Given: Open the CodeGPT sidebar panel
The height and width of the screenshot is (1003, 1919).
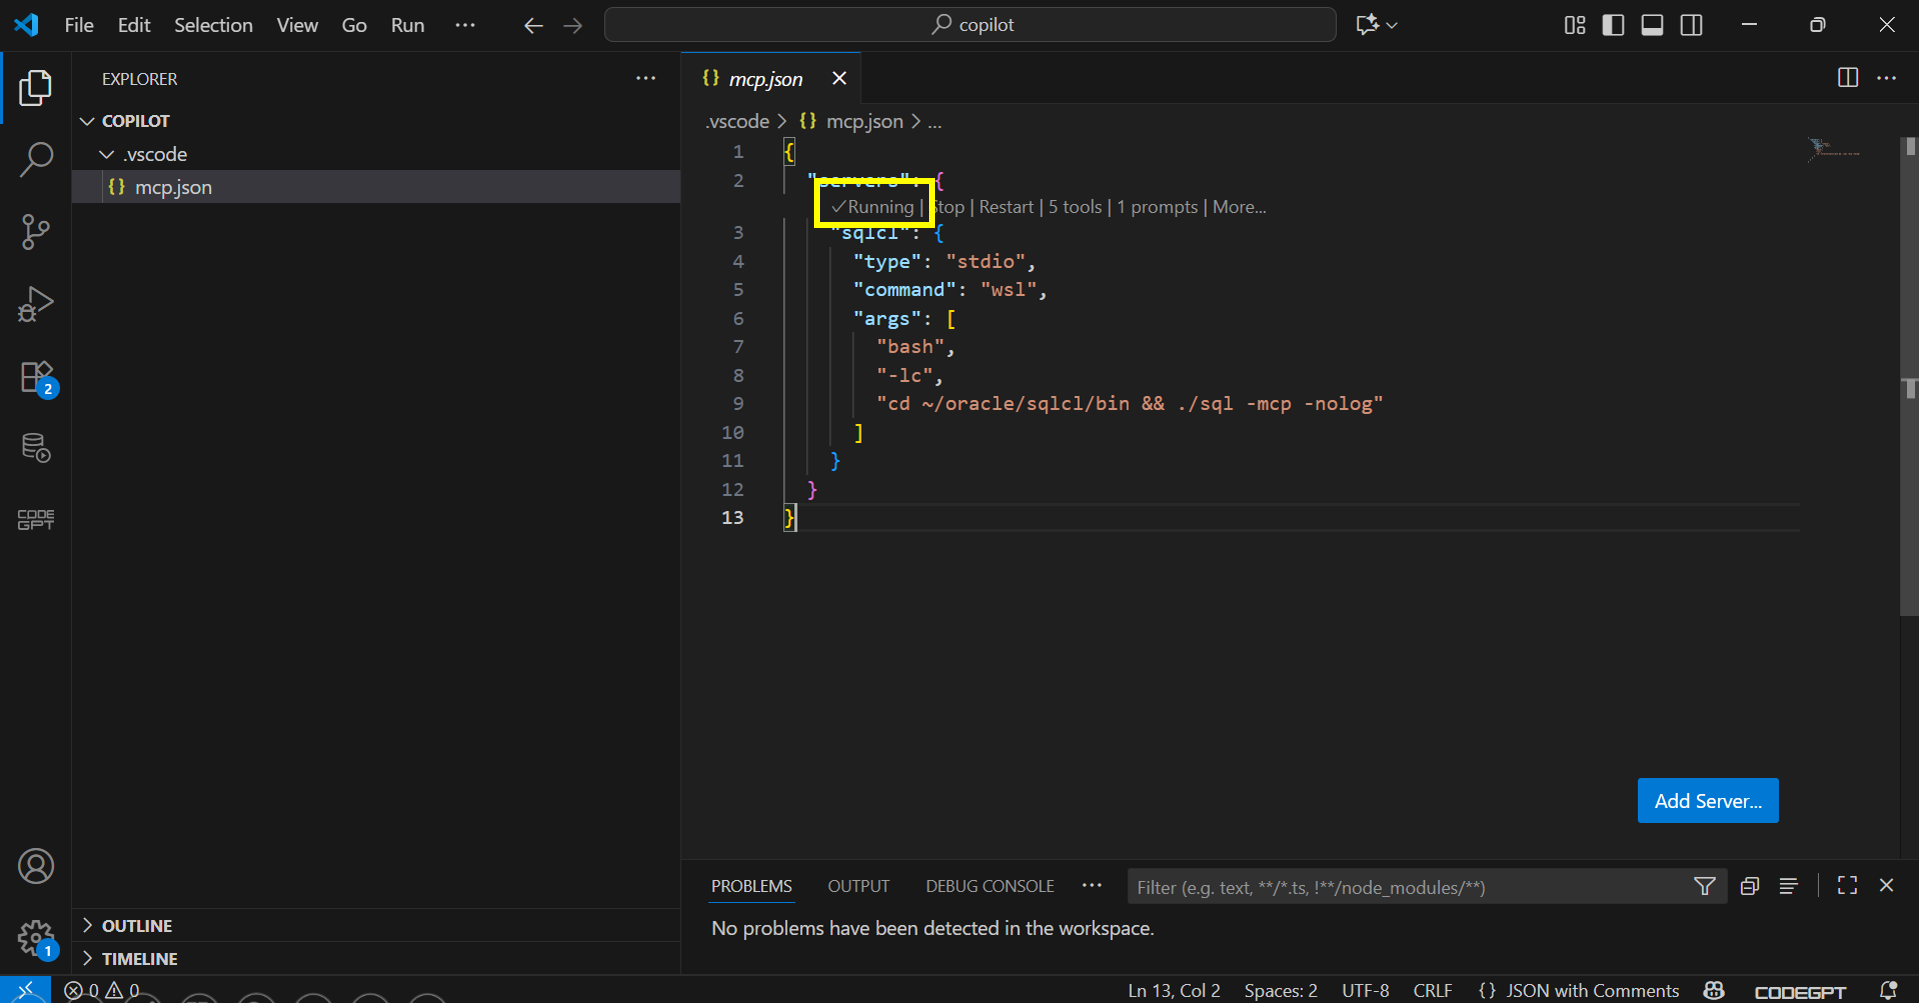Looking at the screenshot, I should coord(36,519).
